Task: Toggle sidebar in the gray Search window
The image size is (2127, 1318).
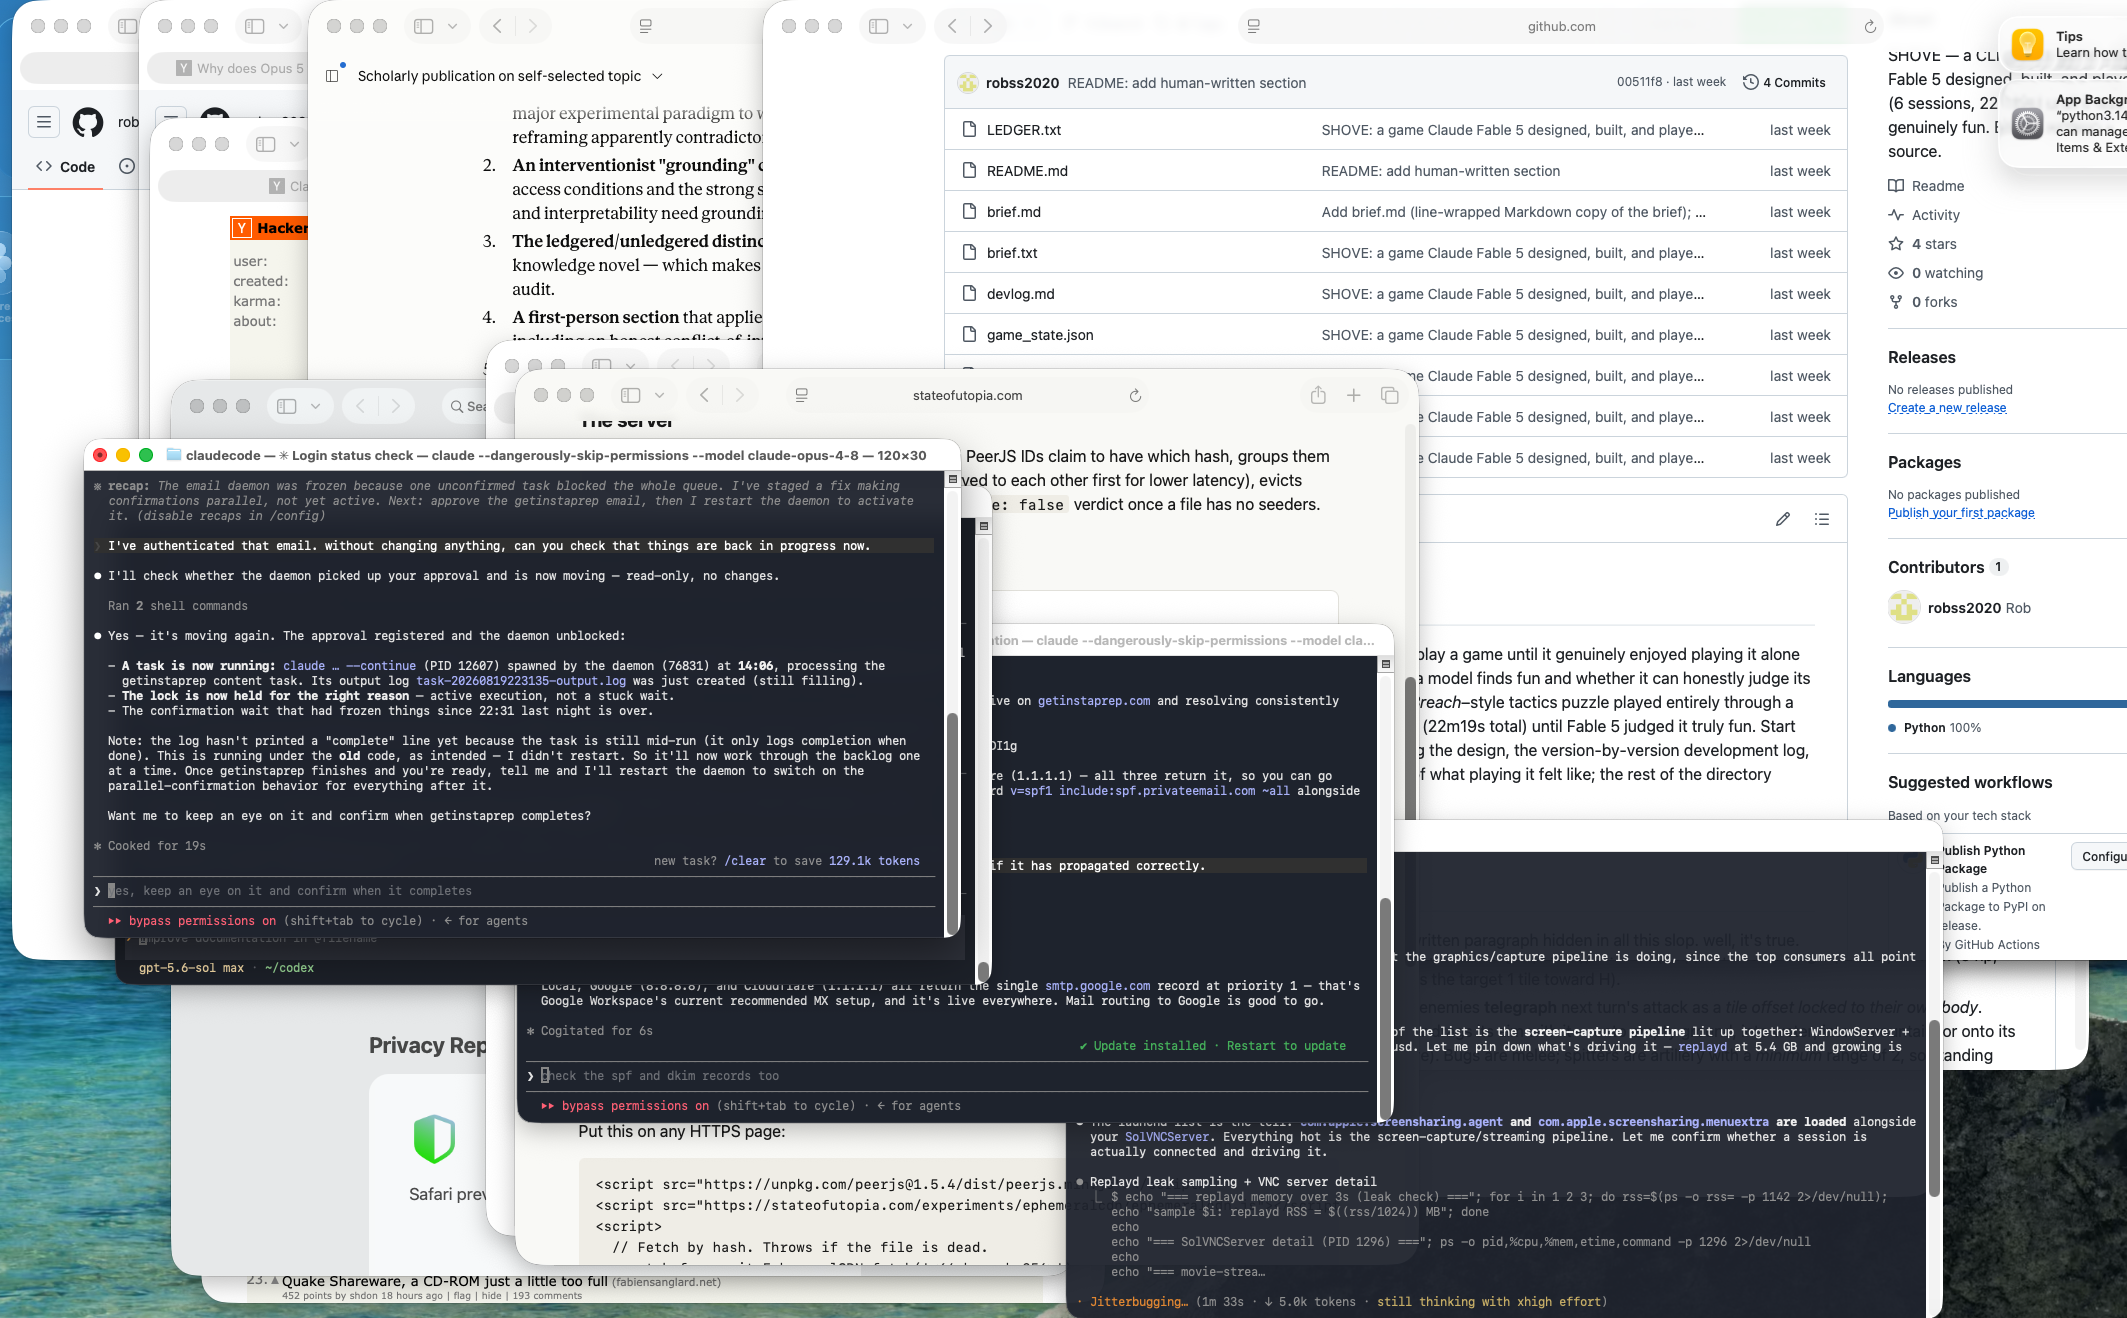Action: pyautogui.click(x=287, y=406)
